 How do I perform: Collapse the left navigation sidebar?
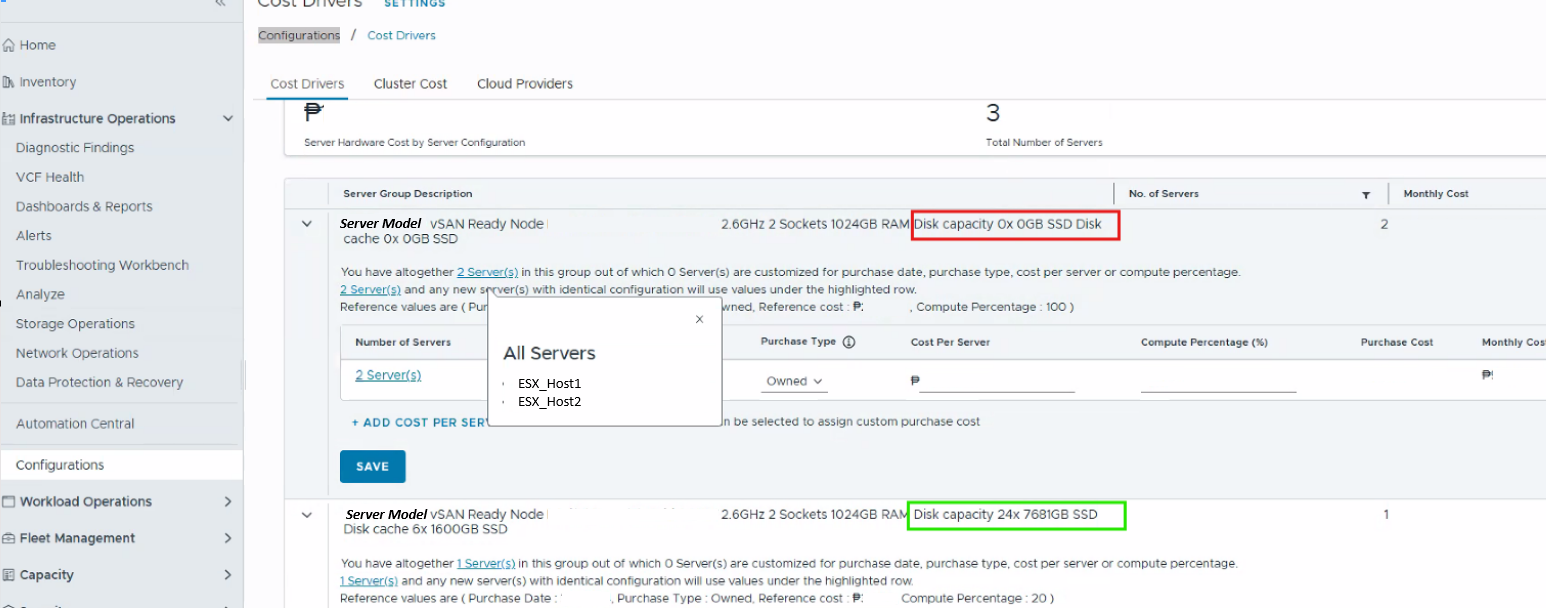coord(220,4)
